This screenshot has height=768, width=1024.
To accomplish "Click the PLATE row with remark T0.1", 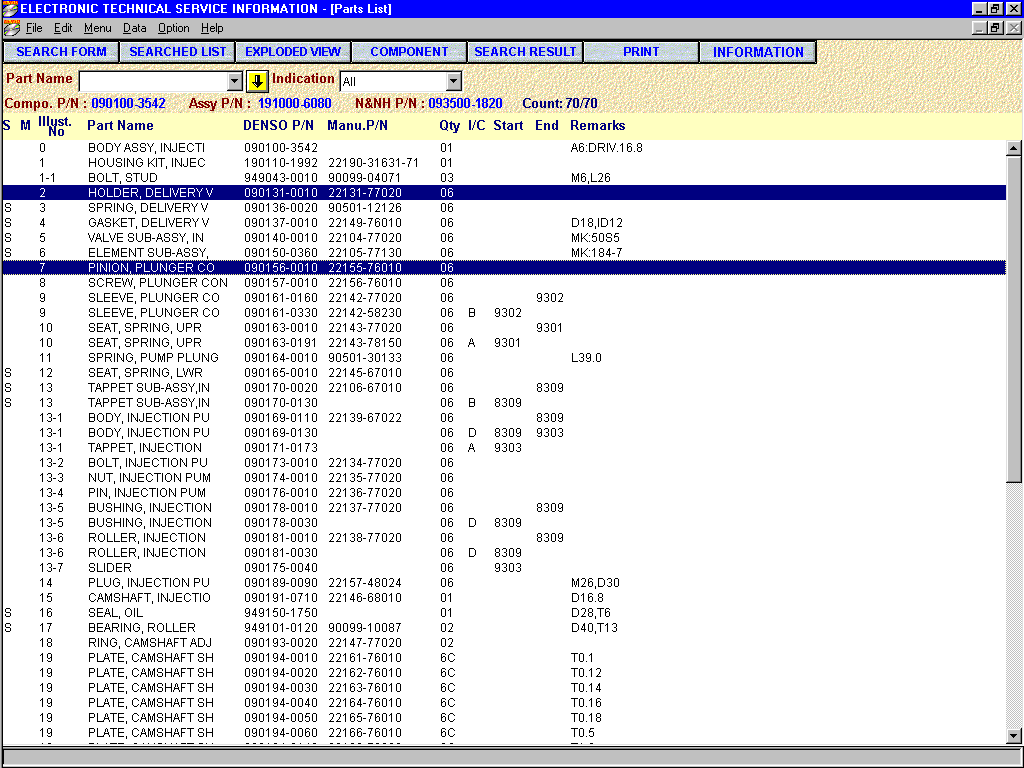I will (504, 658).
